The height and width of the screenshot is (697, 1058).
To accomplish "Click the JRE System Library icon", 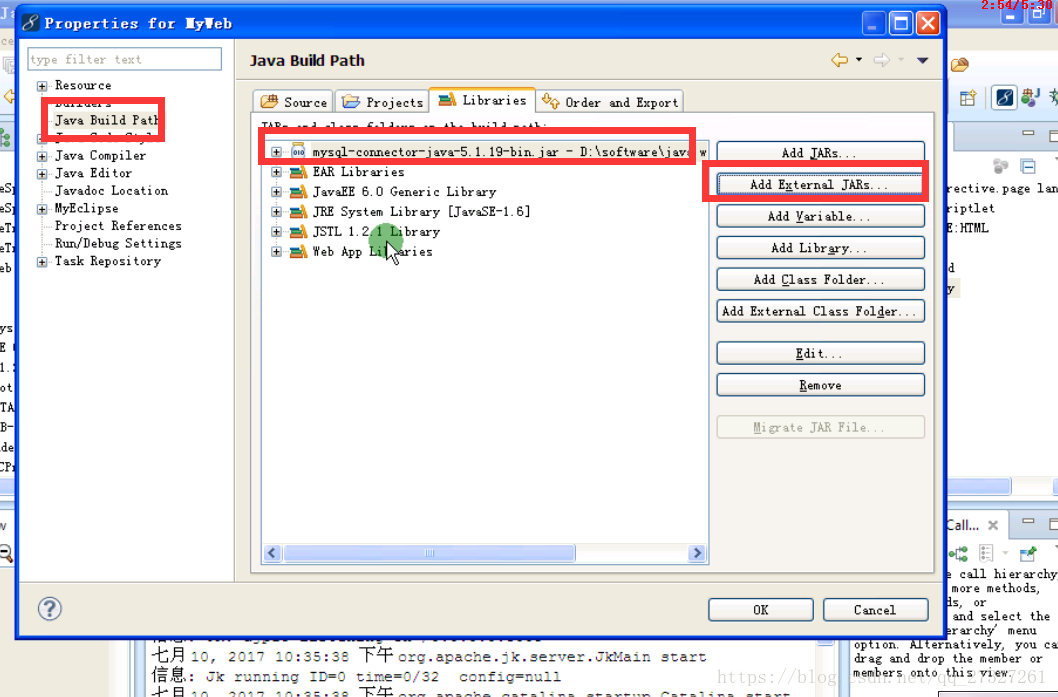I will (x=298, y=212).
